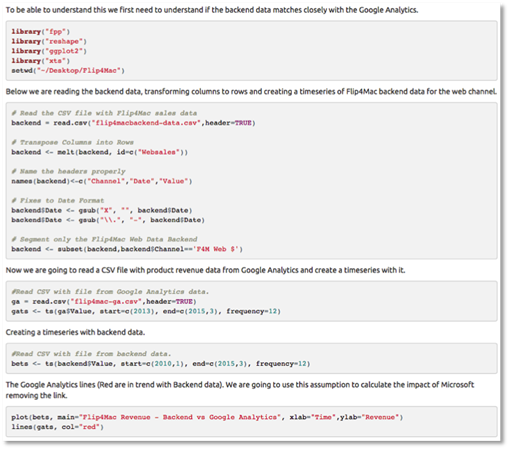Click the library("ggplot2") code line
Viewport: 509px width, 449px height.
tap(49, 51)
